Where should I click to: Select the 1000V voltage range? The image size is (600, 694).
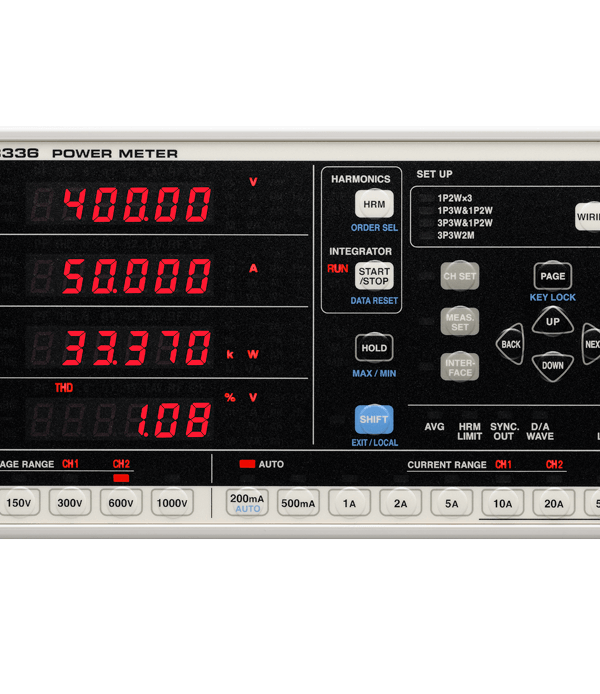point(172,503)
